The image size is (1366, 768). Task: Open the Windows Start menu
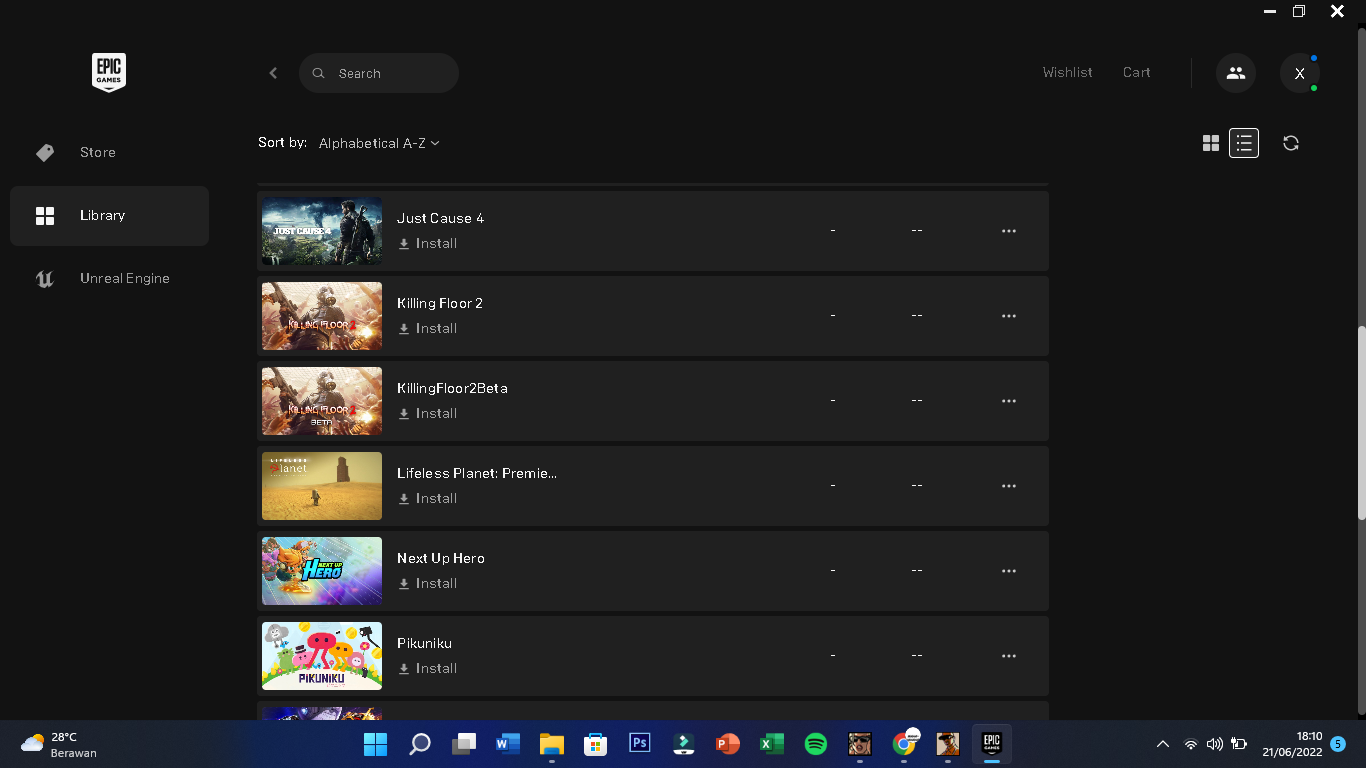pyautogui.click(x=376, y=744)
